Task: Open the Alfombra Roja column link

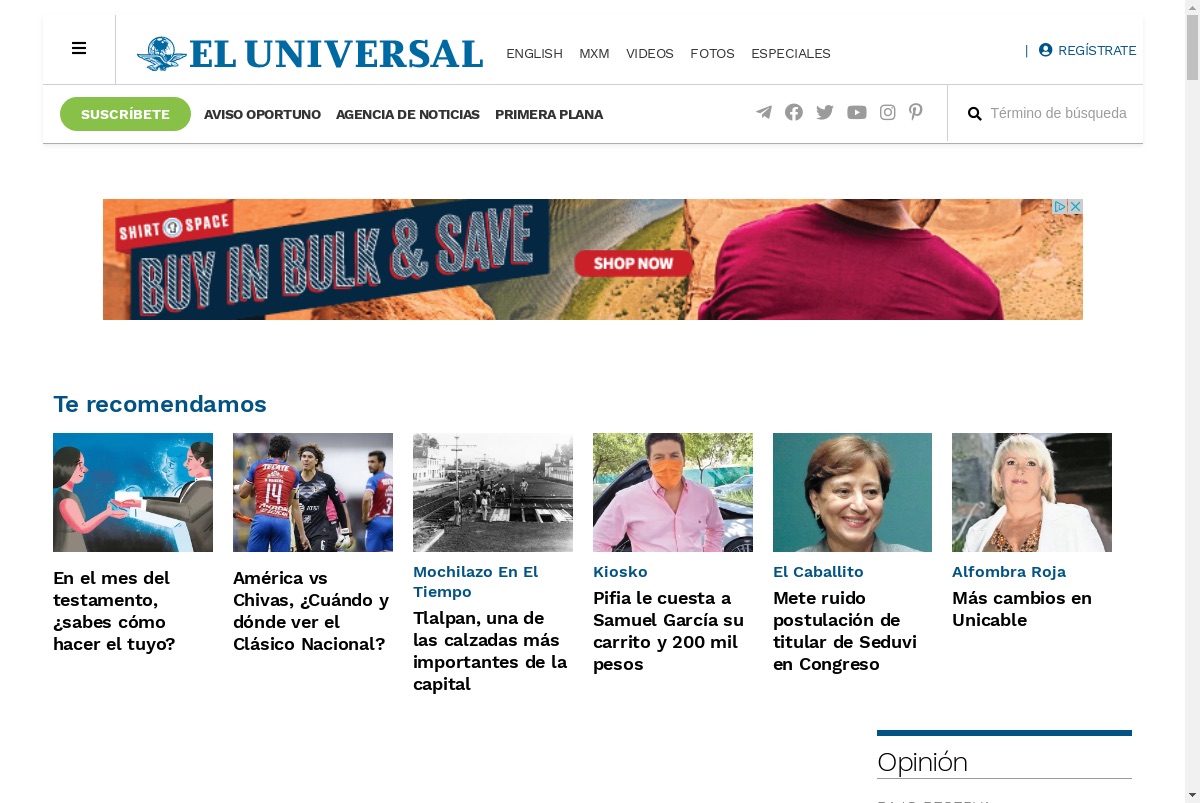Action: 1009,572
